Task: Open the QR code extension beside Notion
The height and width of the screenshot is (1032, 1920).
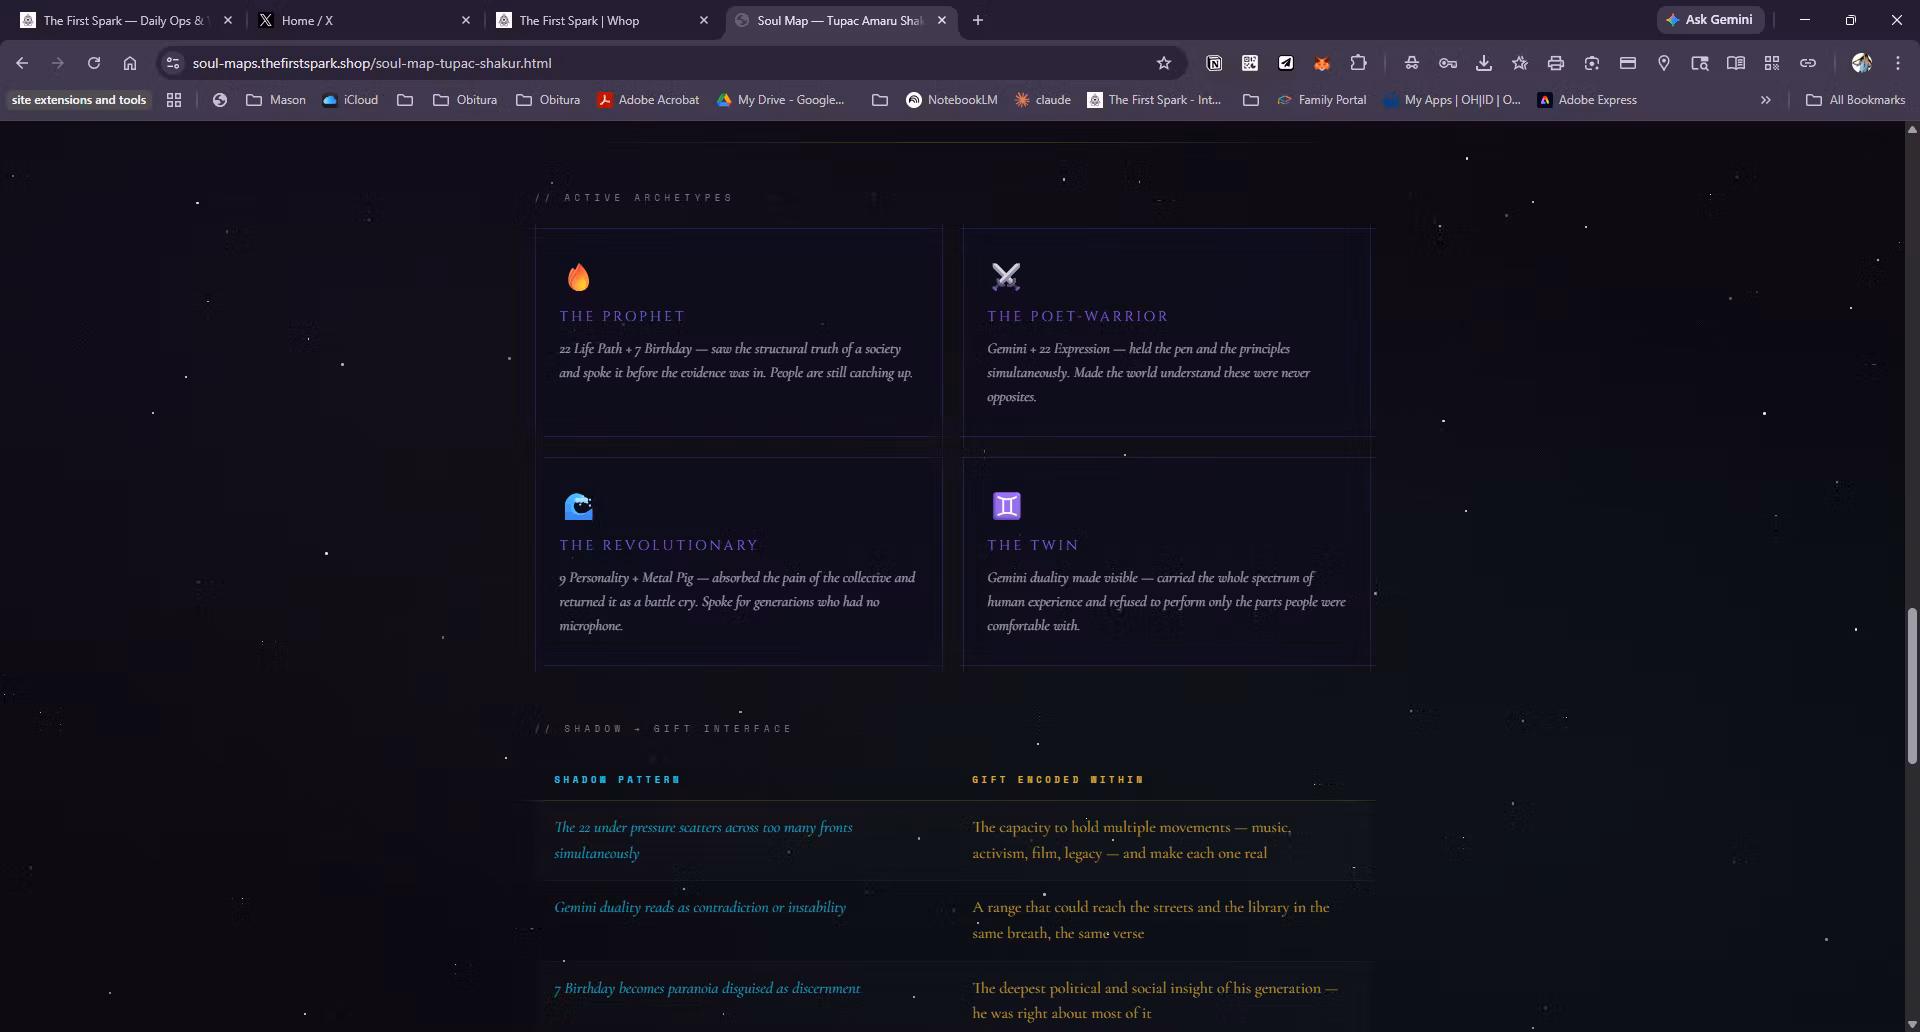Action: tap(1250, 63)
